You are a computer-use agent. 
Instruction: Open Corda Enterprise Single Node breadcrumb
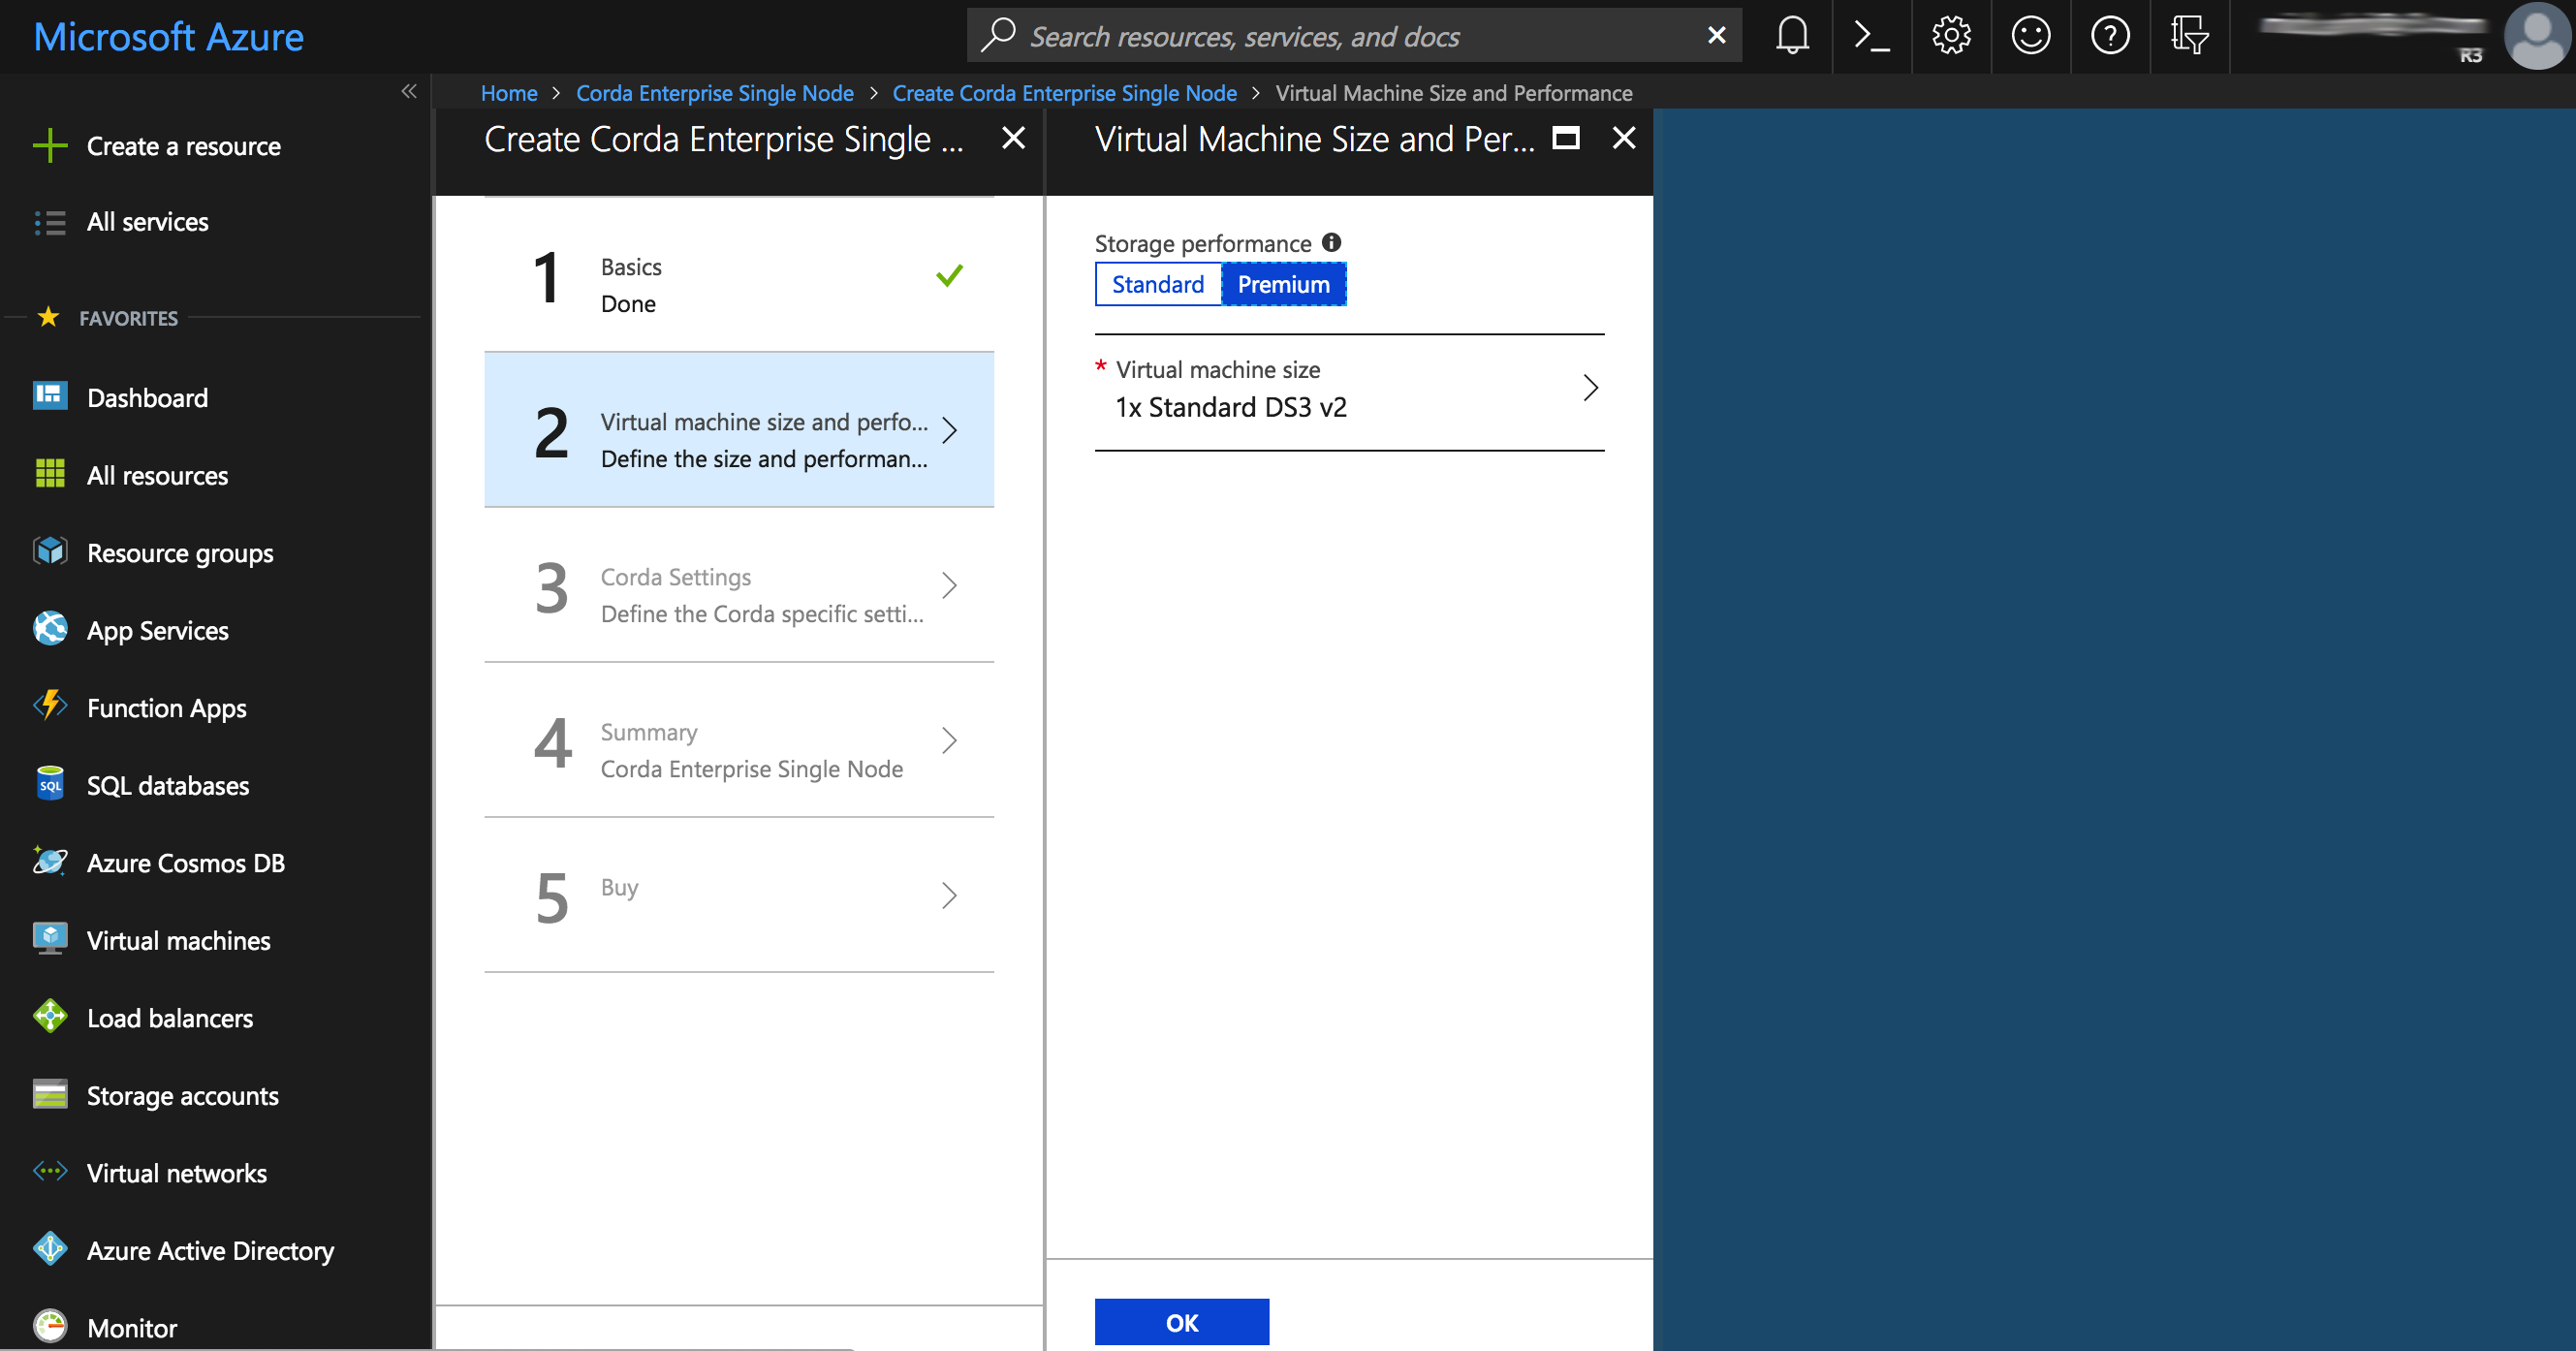[x=715, y=93]
